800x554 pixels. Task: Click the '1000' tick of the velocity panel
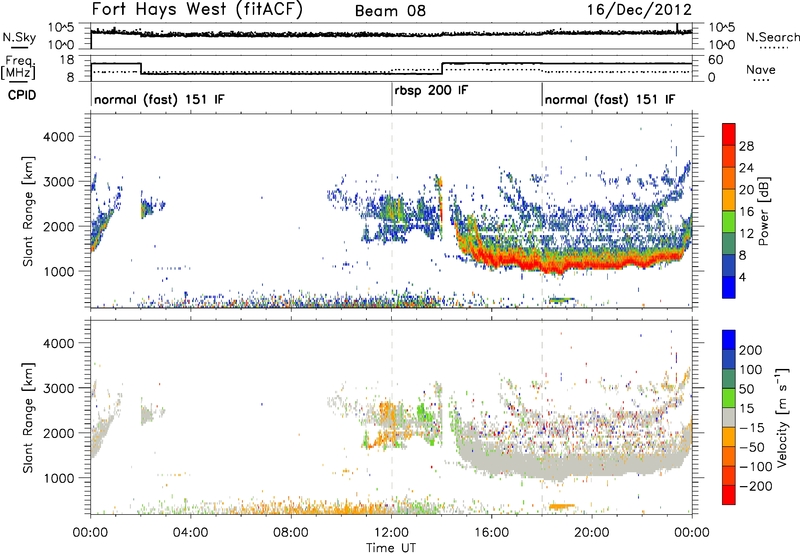tap(58, 478)
